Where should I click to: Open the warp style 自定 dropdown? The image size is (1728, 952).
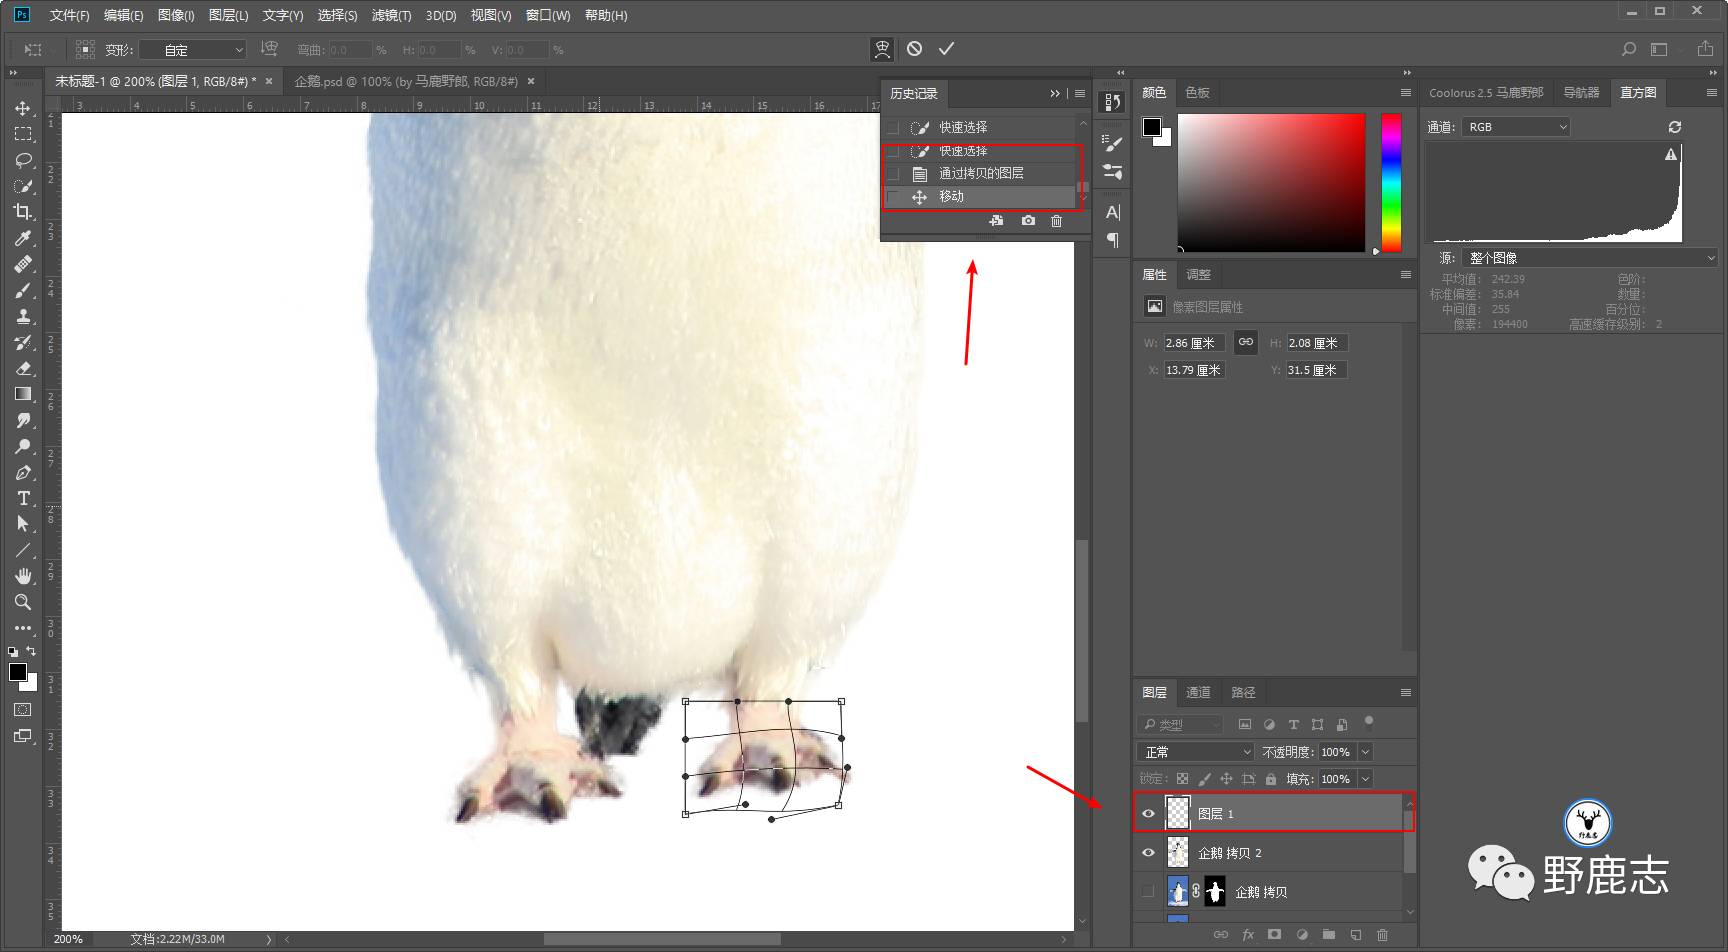pyautogui.click(x=193, y=50)
